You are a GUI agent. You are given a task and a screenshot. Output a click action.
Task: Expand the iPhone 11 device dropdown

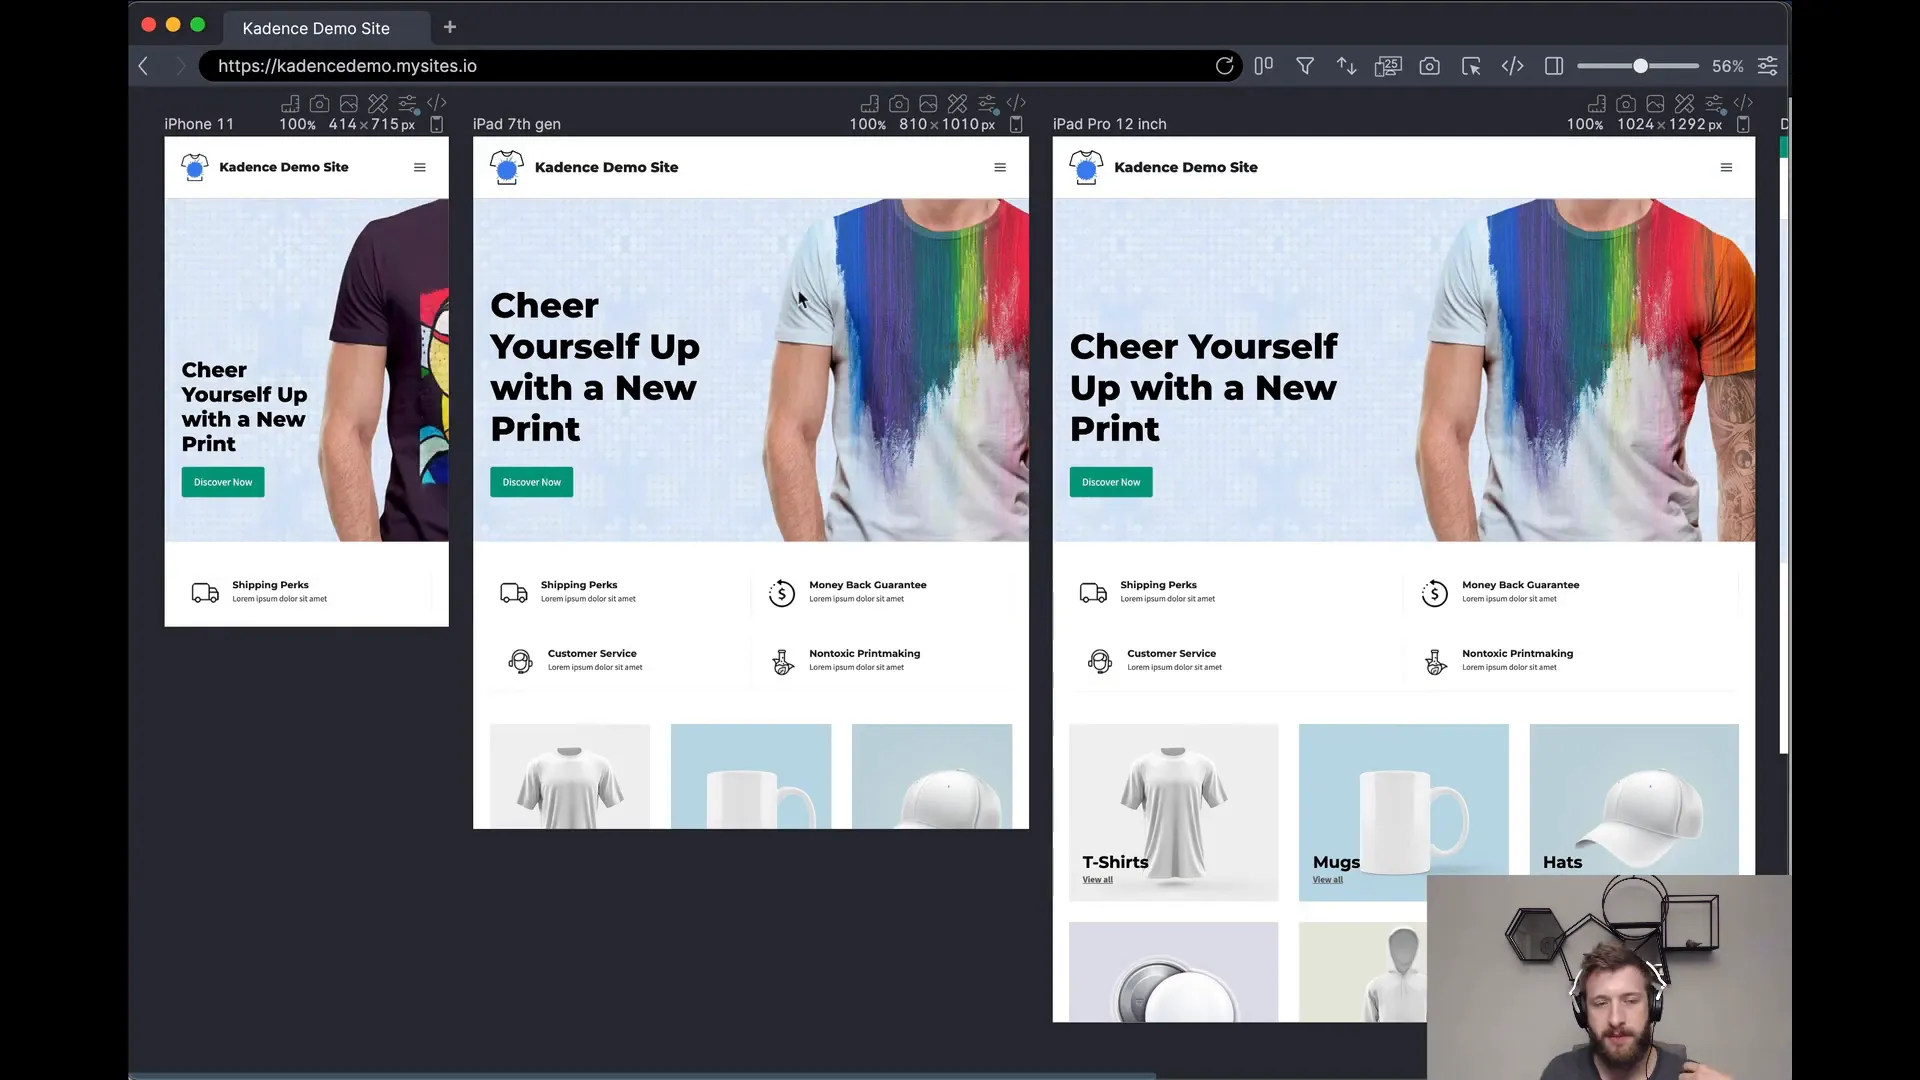coord(199,123)
